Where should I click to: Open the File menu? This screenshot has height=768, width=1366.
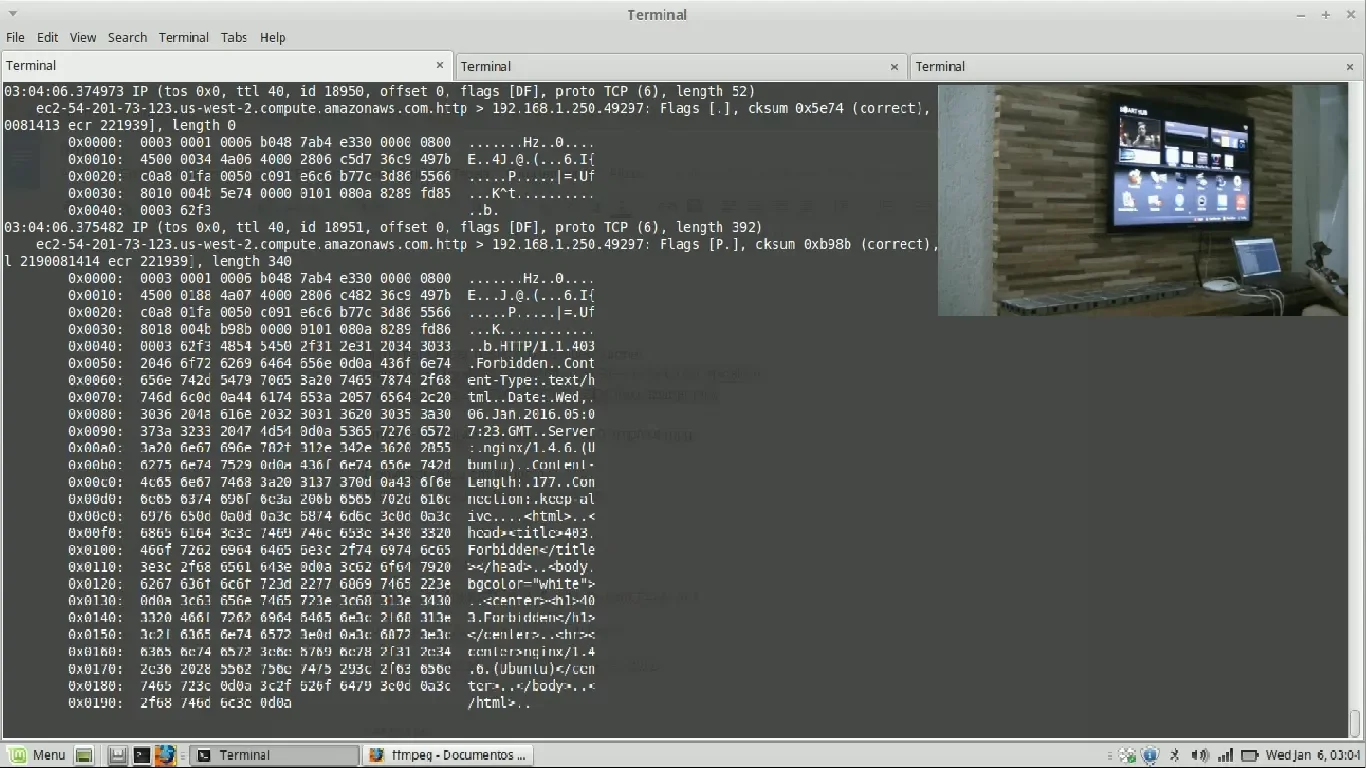(x=15, y=37)
